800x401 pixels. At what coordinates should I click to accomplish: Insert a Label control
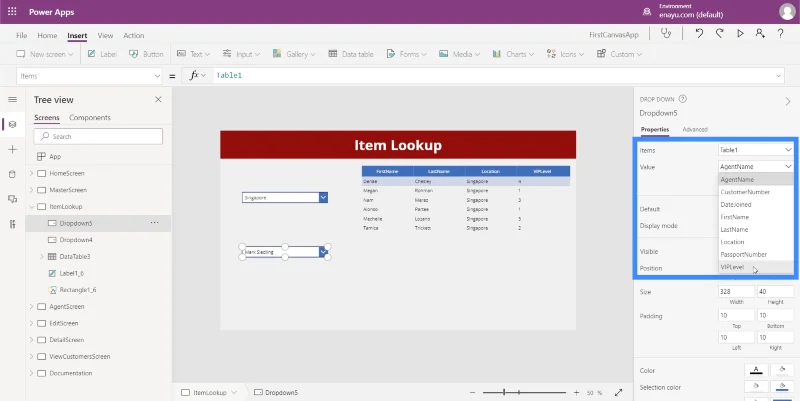[x=102, y=54]
